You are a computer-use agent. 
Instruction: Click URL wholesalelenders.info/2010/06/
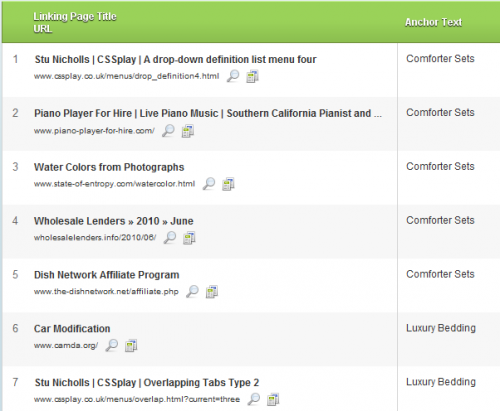pos(95,238)
